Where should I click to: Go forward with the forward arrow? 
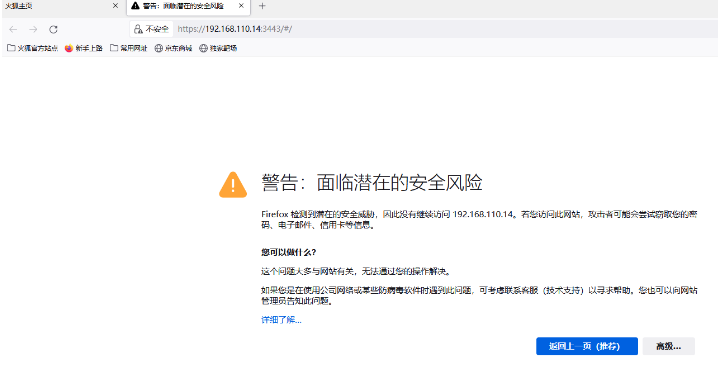pyautogui.click(x=33, y=29)
